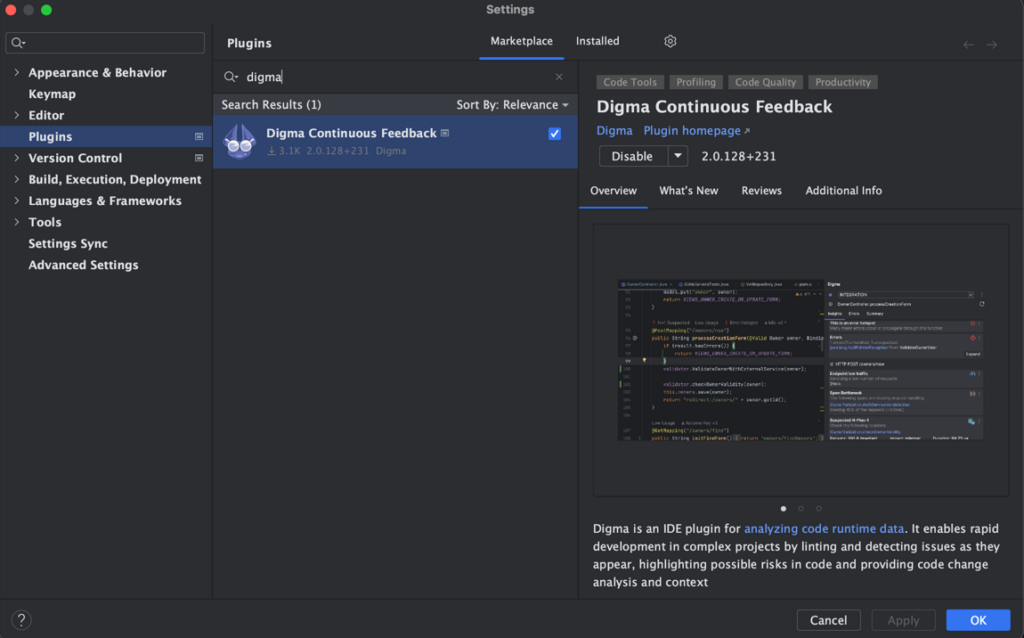Screen dimensions: 1024x638
Task: Click the downloads icon showing 3.1K
Action: 272,151
